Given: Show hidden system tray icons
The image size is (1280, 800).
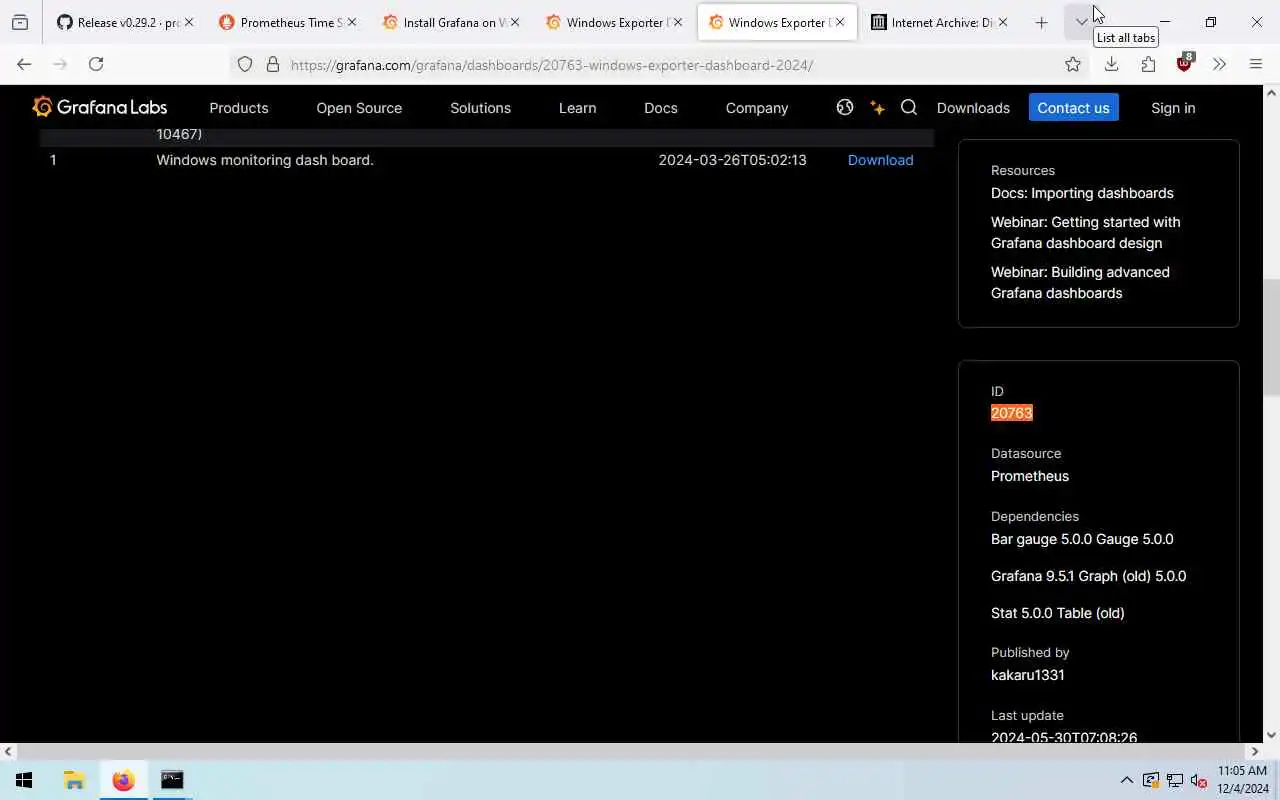Looking at the screenshot, I should [x=1127, y=780].
